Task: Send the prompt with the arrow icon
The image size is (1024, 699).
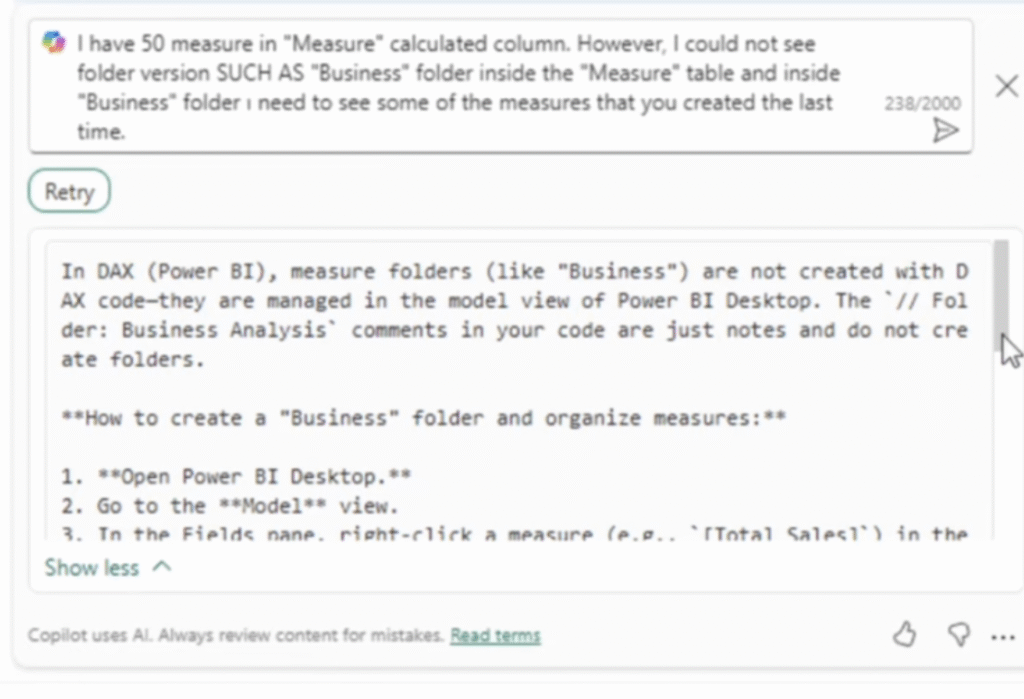Action: coord(945,130)
